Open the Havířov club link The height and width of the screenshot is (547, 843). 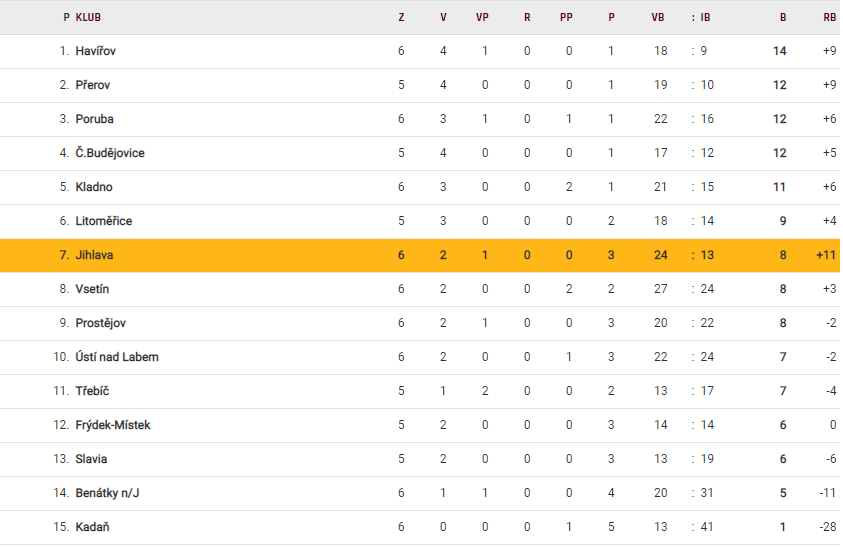pos(96,51)
